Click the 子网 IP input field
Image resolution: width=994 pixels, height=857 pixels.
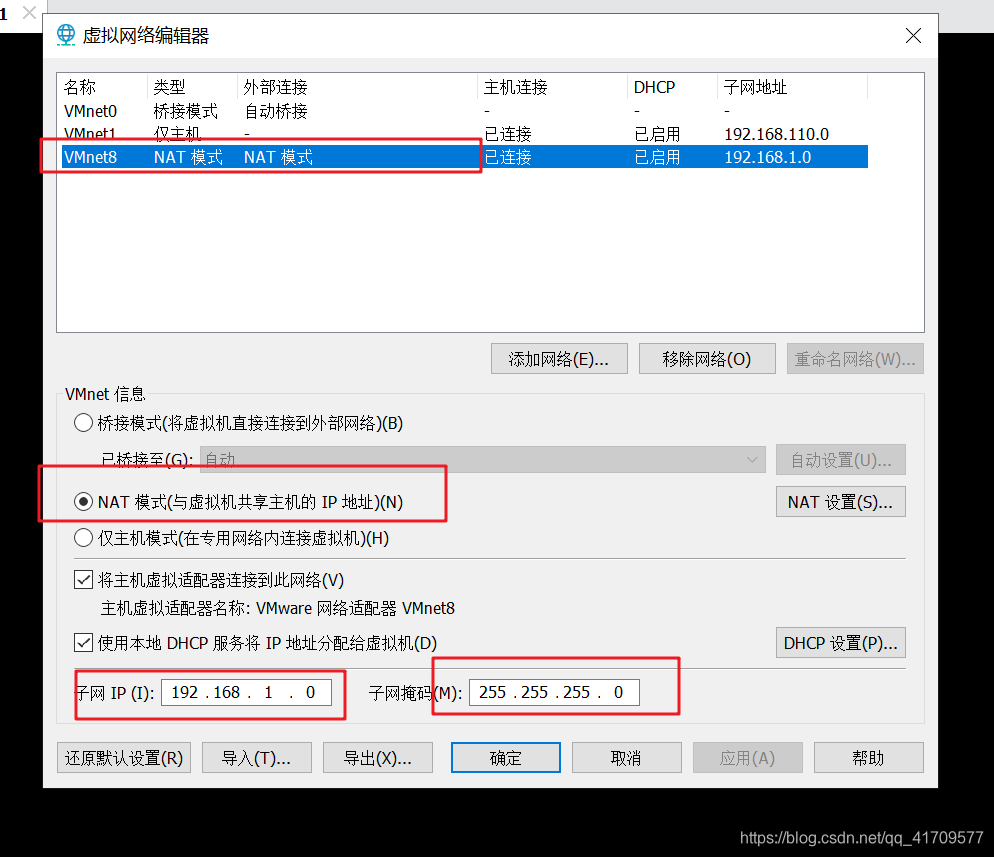247,692
